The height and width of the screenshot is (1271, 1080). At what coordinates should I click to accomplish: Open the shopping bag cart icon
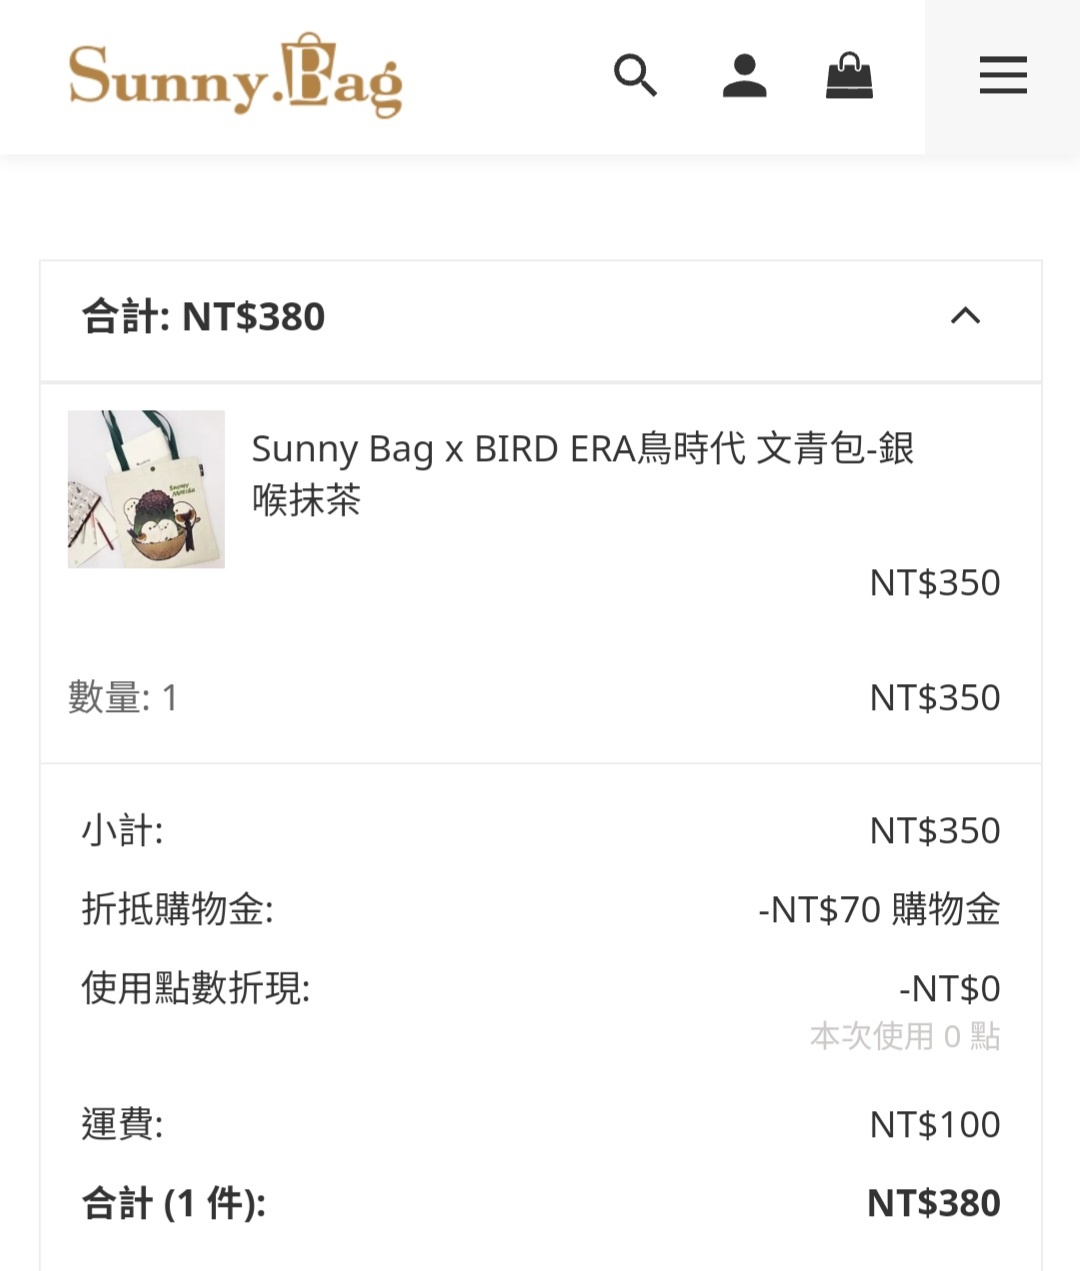click(849, 76)
